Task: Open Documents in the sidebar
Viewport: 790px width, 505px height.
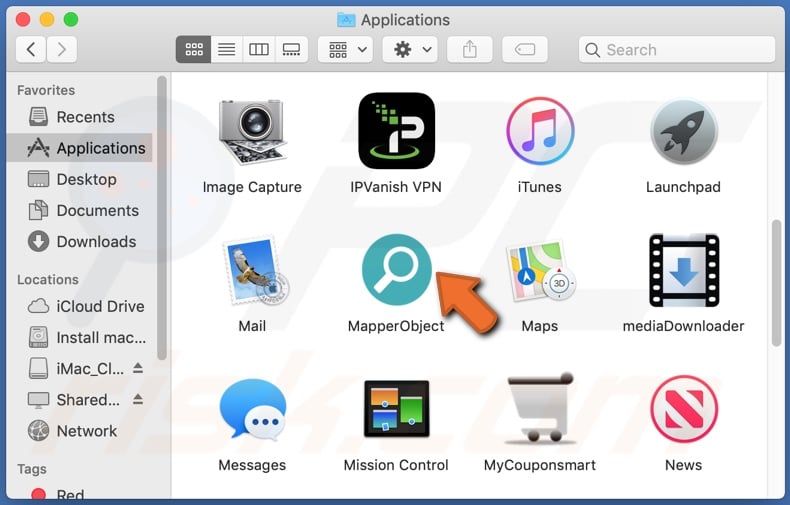Action: pyautogui.click(x=81, y=210)
